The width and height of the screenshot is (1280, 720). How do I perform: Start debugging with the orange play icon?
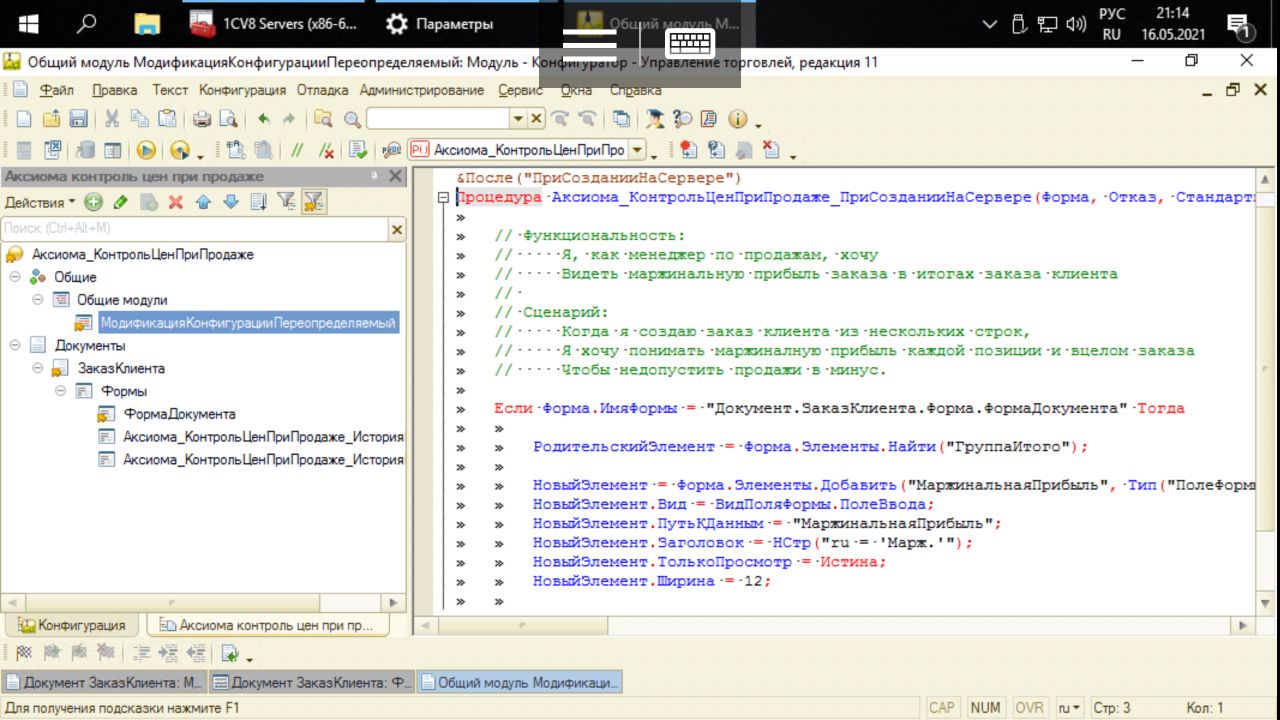coord(146,150)
